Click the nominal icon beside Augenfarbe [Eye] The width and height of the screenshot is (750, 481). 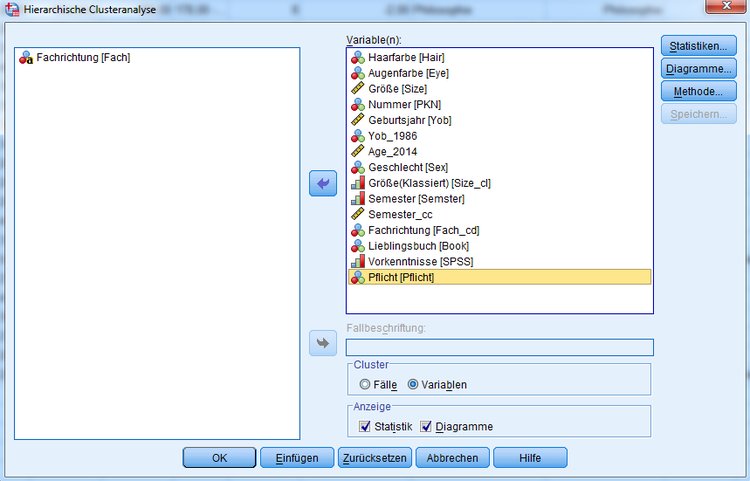[x=357, y=73]
